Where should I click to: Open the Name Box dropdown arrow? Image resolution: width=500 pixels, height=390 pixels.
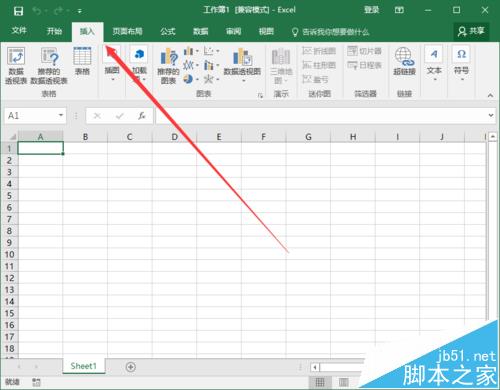(61, 115)
